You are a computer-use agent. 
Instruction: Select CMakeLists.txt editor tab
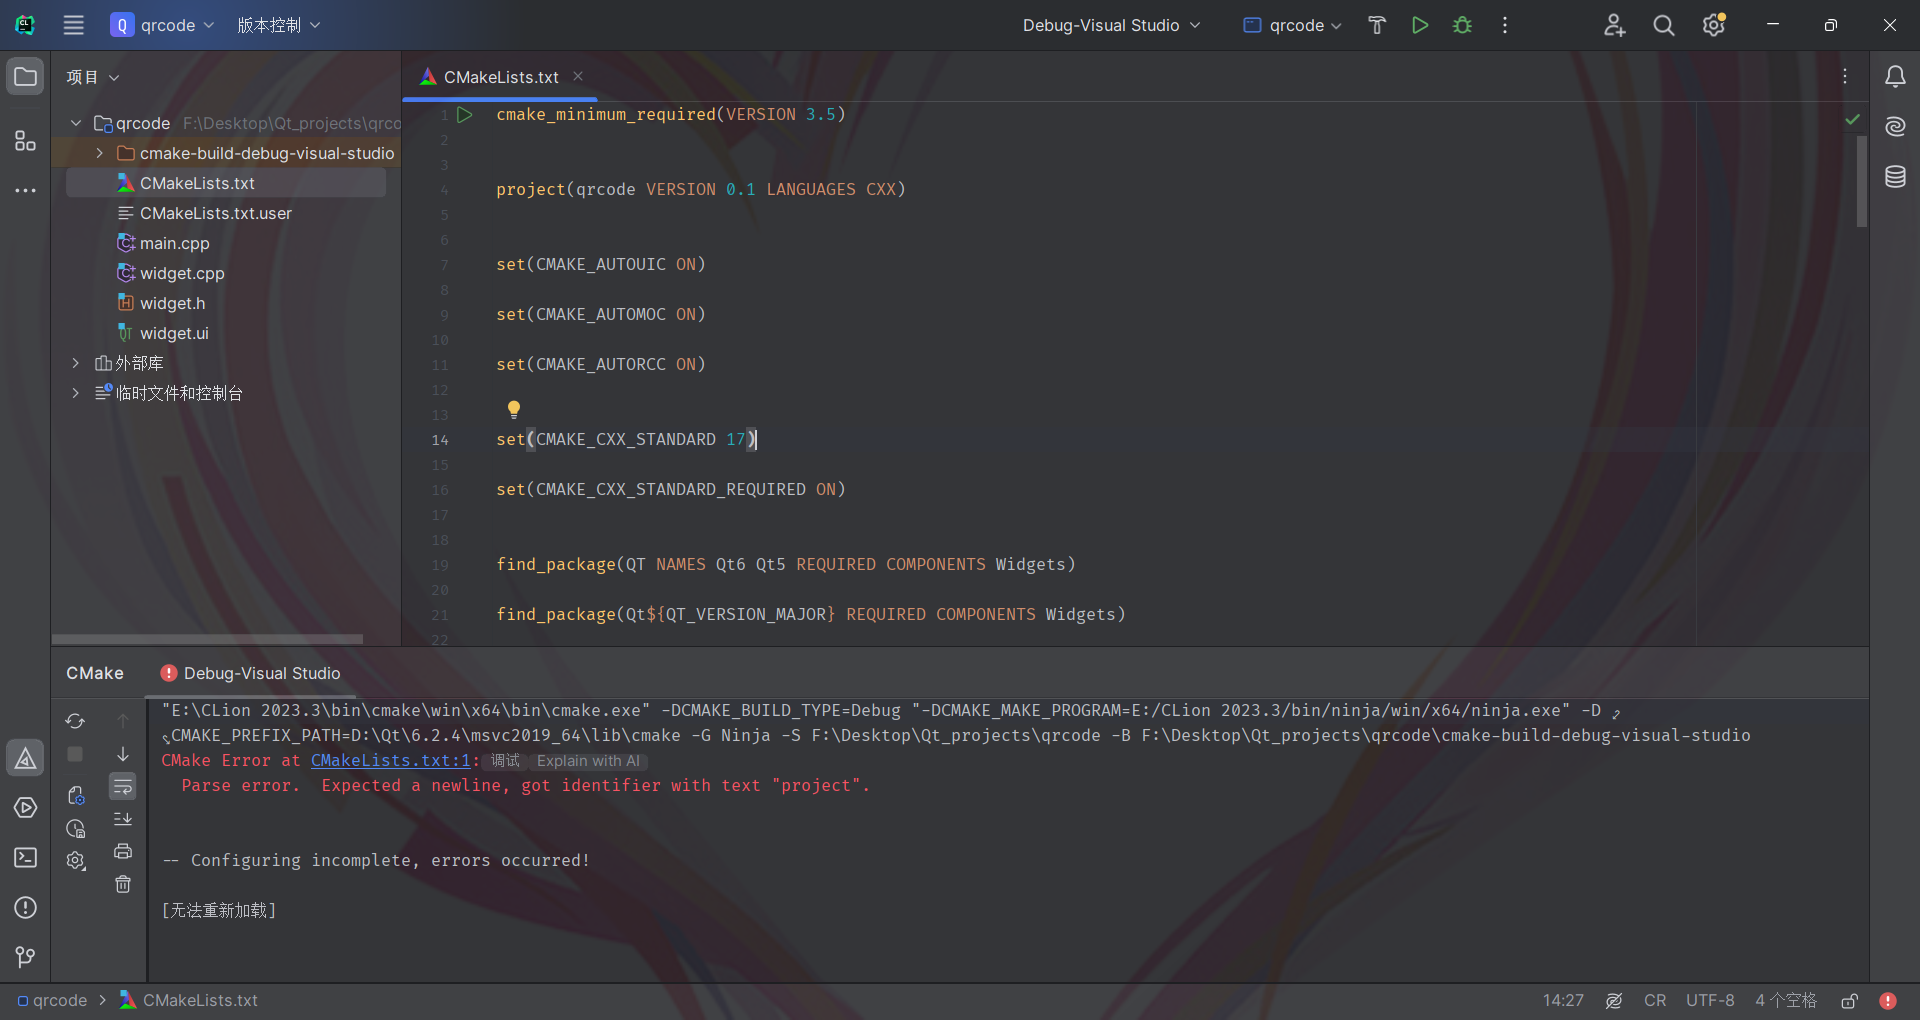[x=500, y=77]
